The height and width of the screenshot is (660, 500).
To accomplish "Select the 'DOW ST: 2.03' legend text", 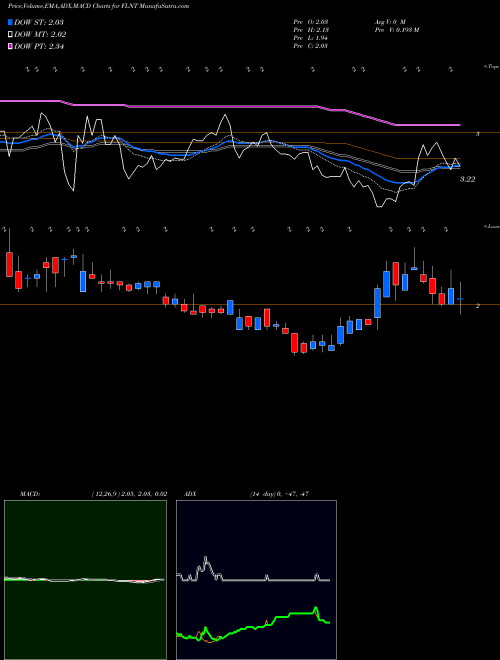I will (39, 23).
